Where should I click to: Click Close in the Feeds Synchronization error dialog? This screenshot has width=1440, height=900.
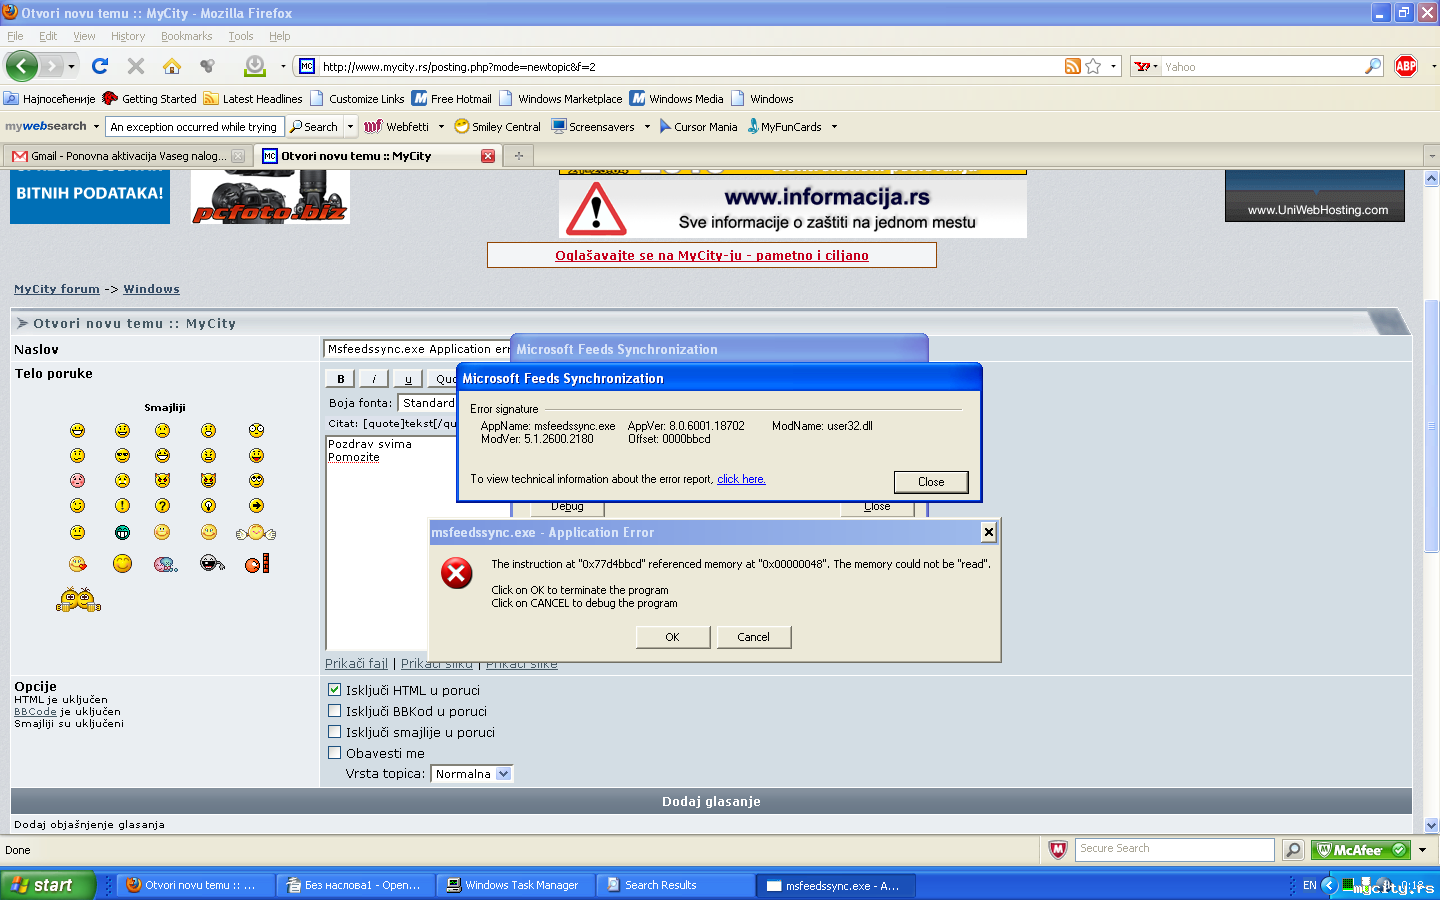pos(931,482)
